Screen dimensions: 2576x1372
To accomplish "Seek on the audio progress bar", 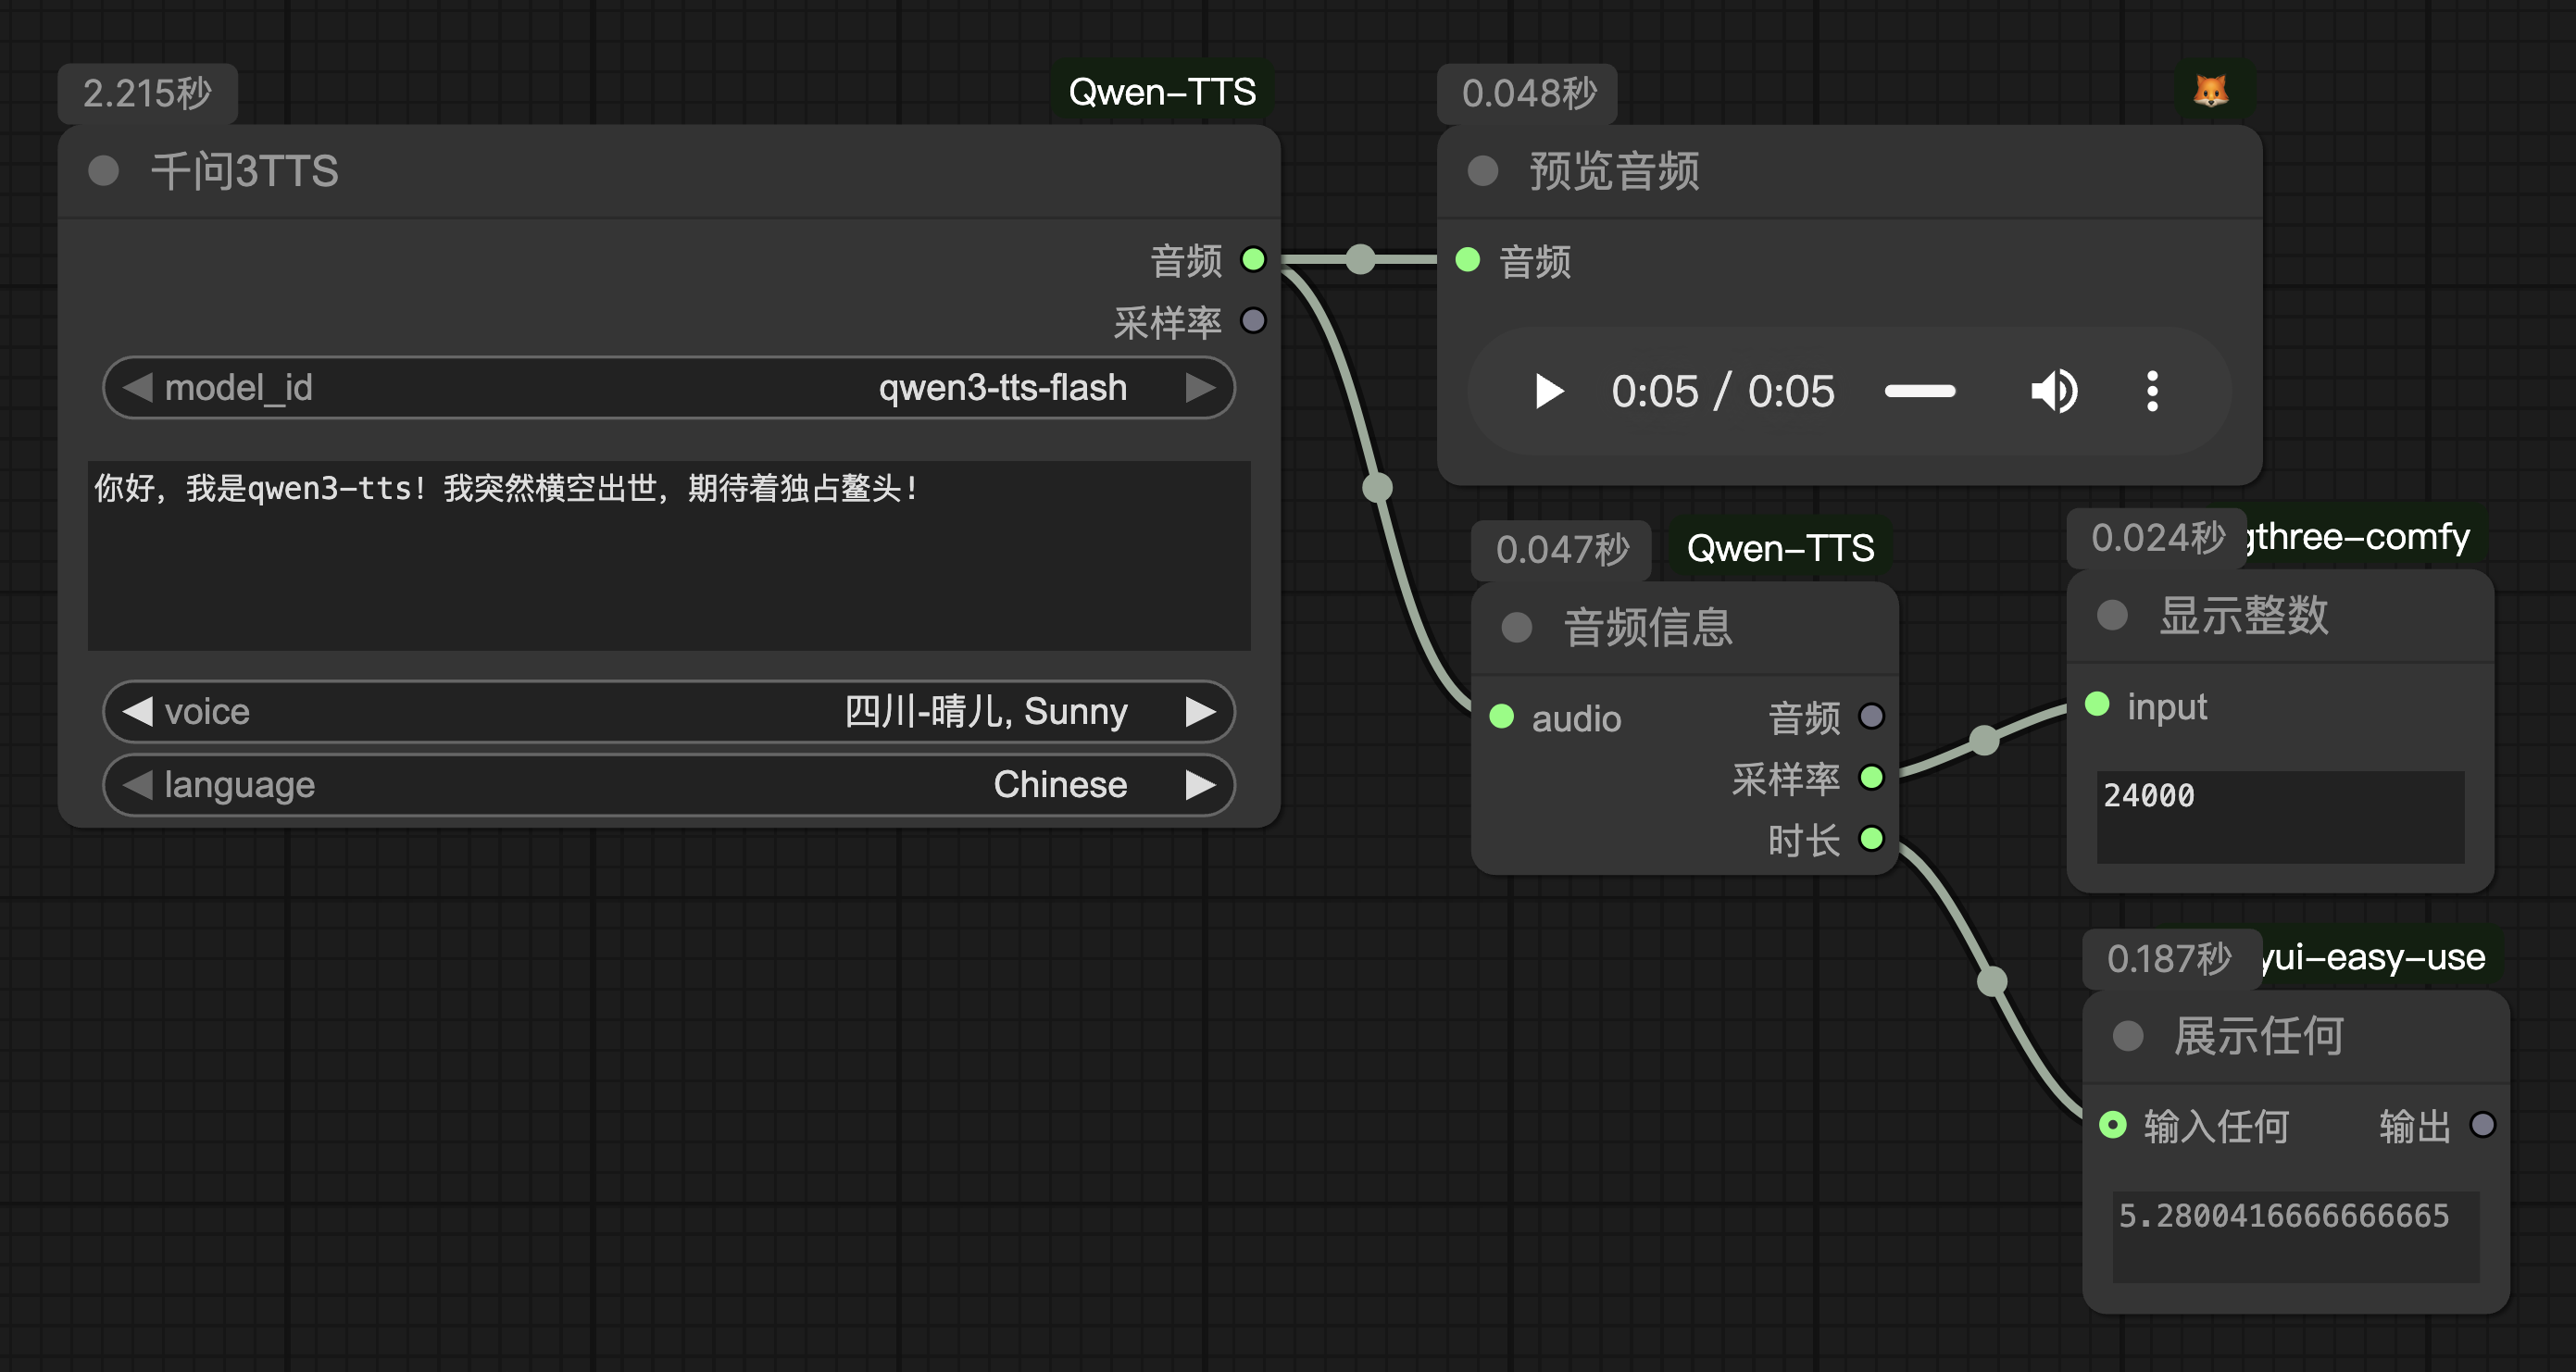I will (1919, 391).
